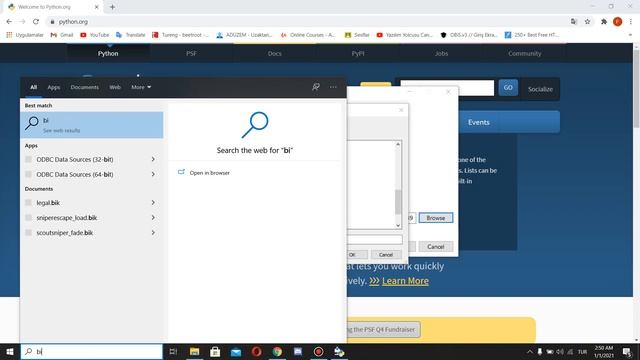Screen dimensions: 640x360
Task: Open the notification center icon
Action: click(x=627, y=351)
